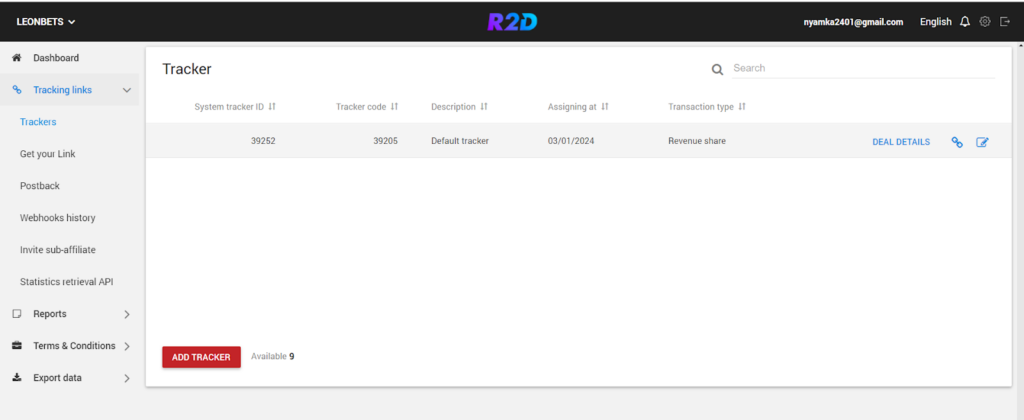Click account email nyamka2401@gmail.com
Viewport: 1024px width, 420px height.
(x=853, y=22)
